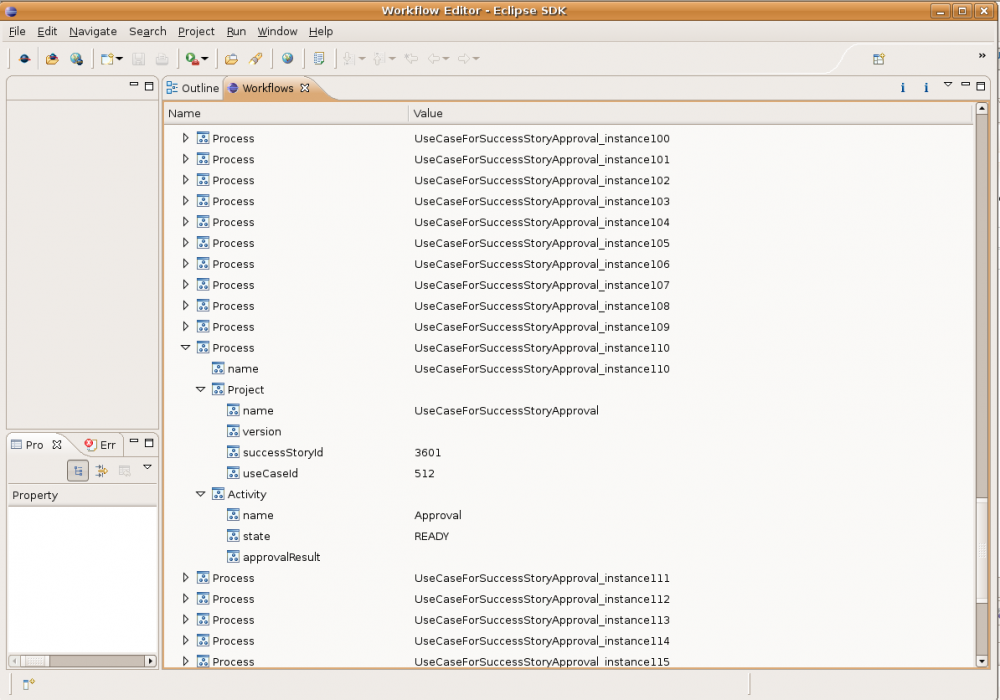This screenshot has height=700, width=1000.
Task: Collapse the Project tree node
Action: tap(201, 389)
